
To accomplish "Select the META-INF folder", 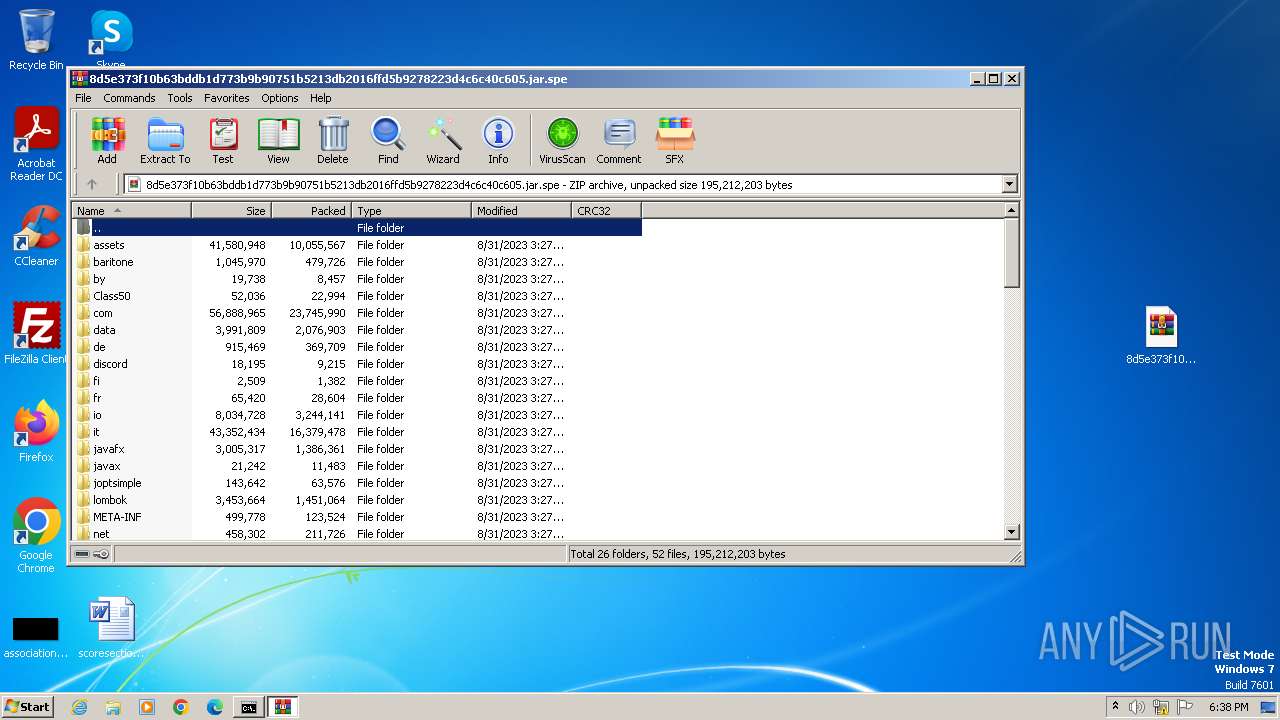I will pyautogui.click(x=117, y=517).
